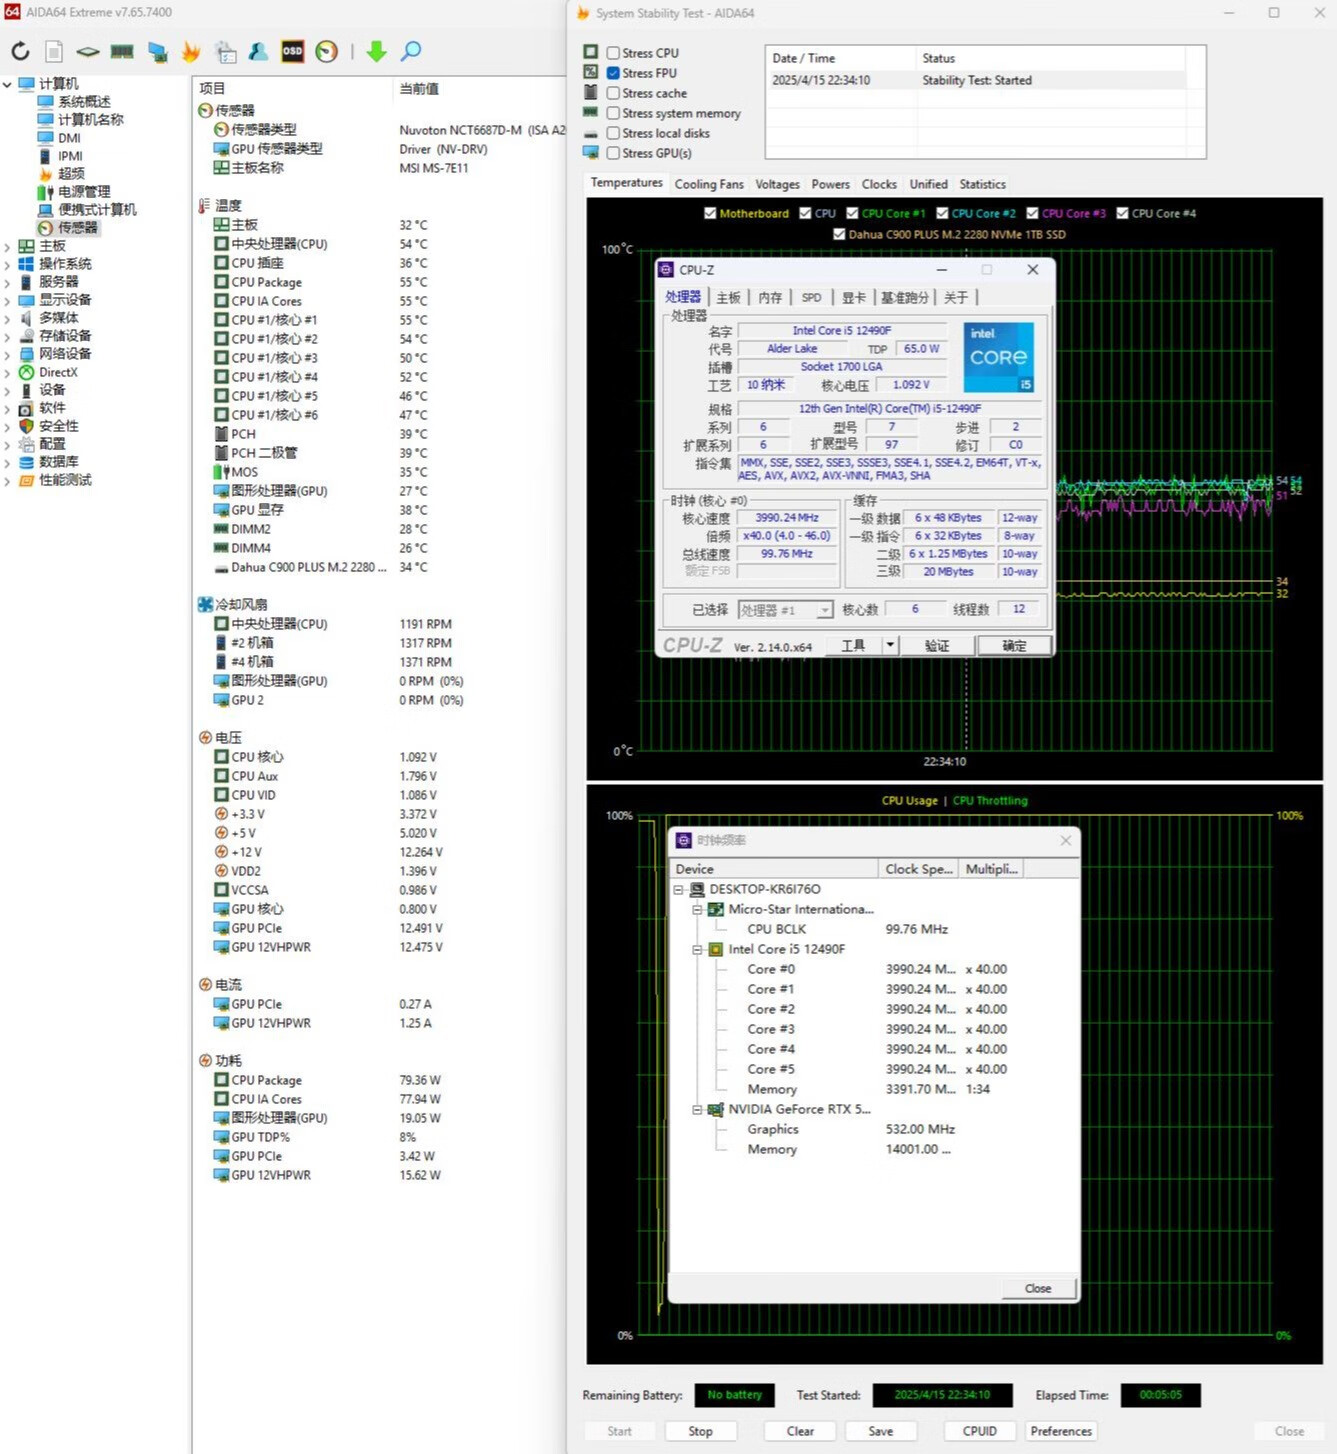Select 便携式计算机 tree entry
This screenshot has width=1337, height=1454.
[97, 209]
